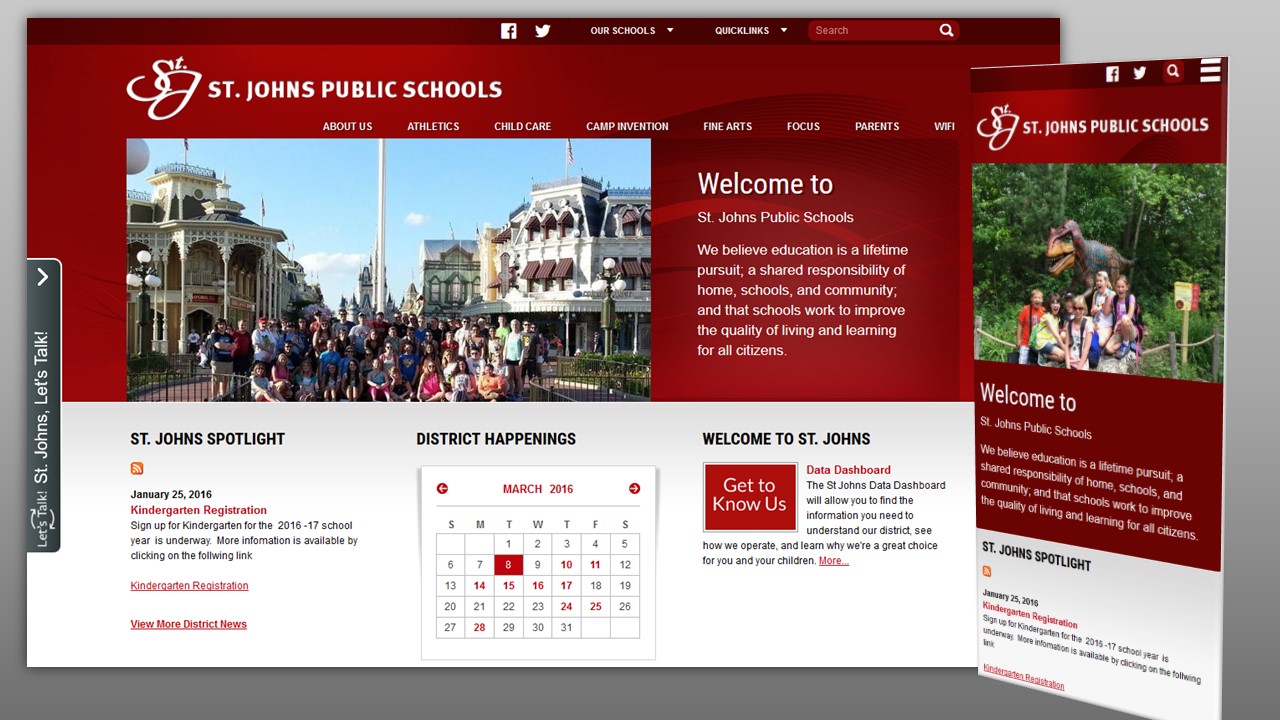Click the St. Johns logo in mobile view

pos(1092,127)
